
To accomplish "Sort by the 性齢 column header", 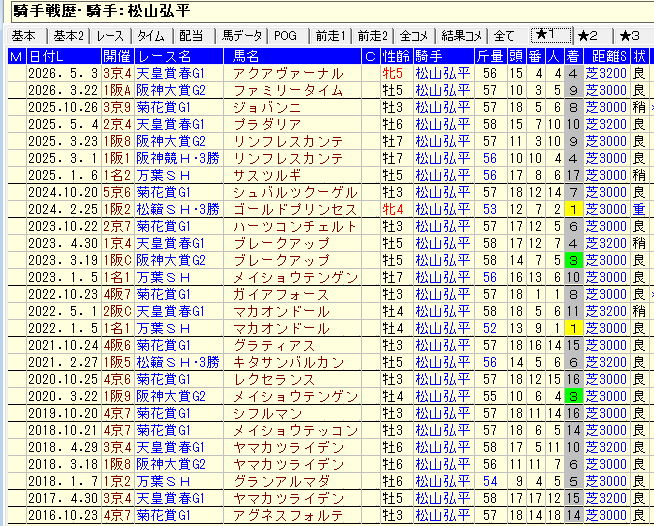I will (397, 56).
